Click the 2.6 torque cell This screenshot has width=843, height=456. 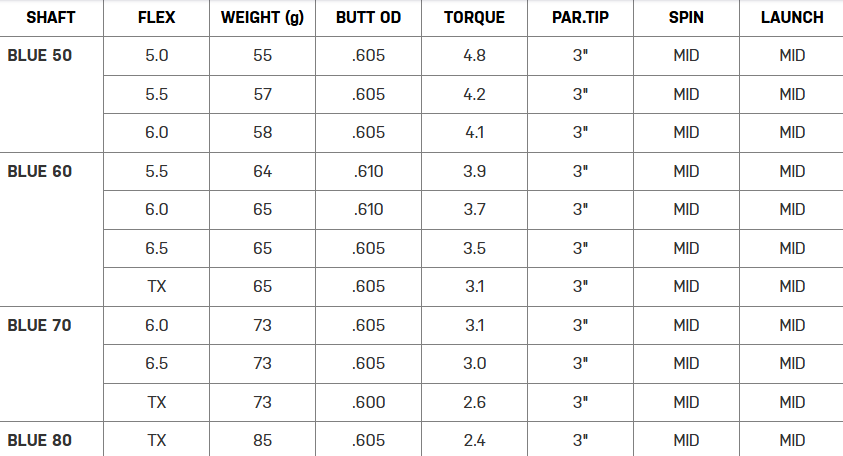474,402
